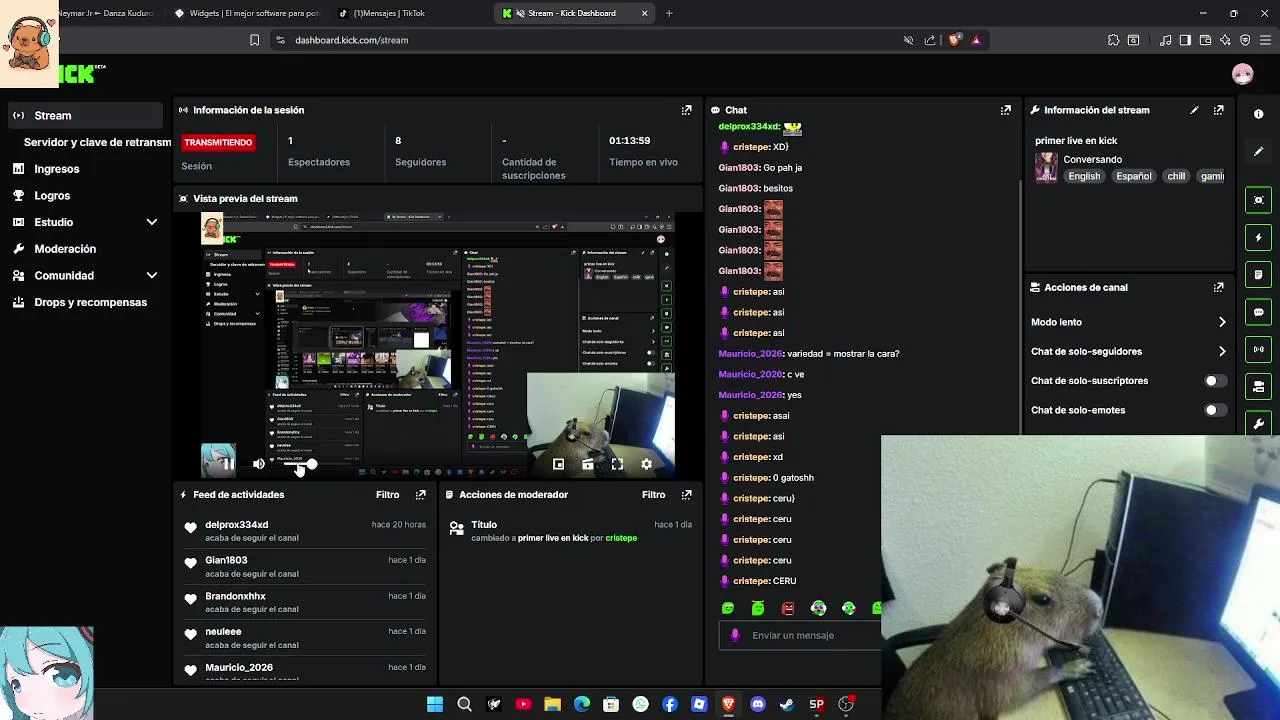Open cristepe link in moderator actions

coord(621,538)
